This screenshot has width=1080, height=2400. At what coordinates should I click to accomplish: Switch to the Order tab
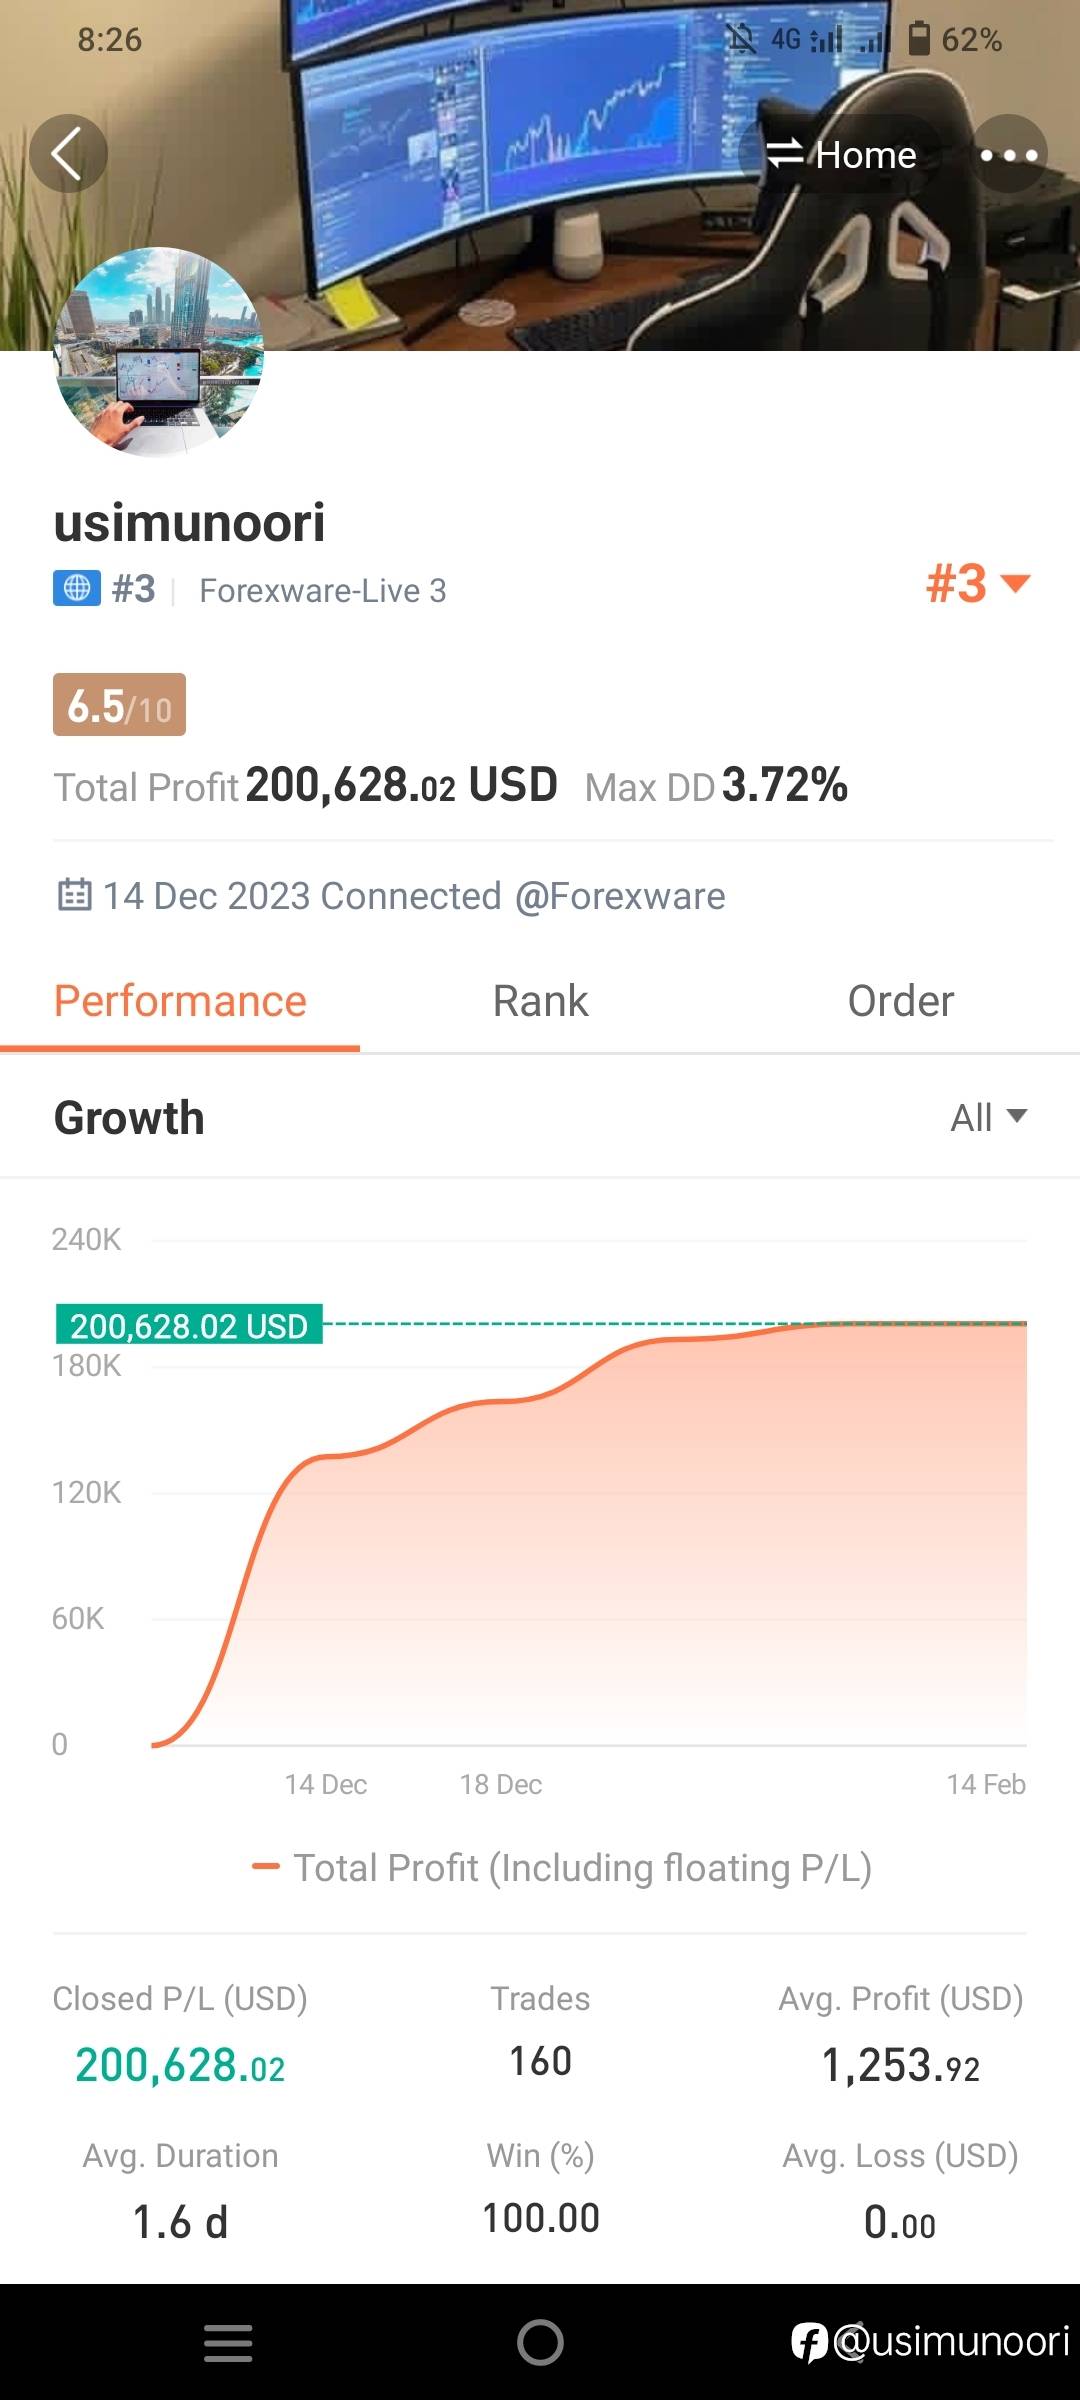900,1002
